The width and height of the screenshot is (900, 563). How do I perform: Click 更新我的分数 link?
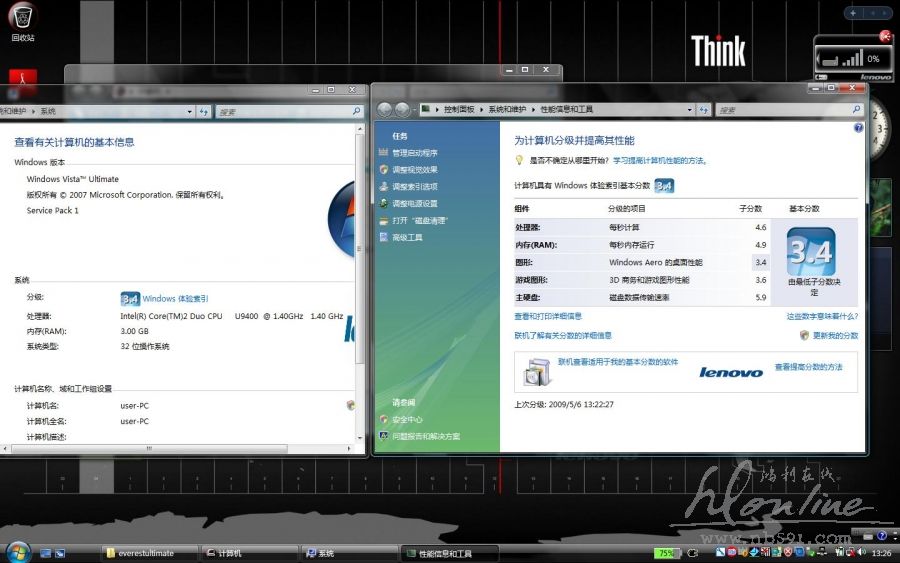(835, 335)
